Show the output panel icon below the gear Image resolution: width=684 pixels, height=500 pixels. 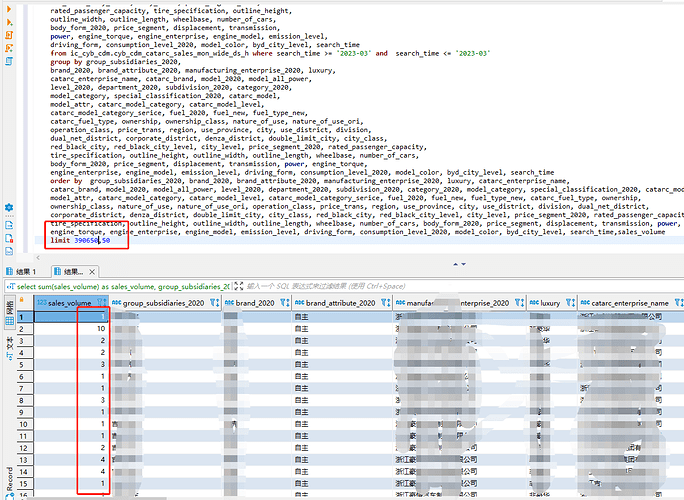tap(9, 225)
